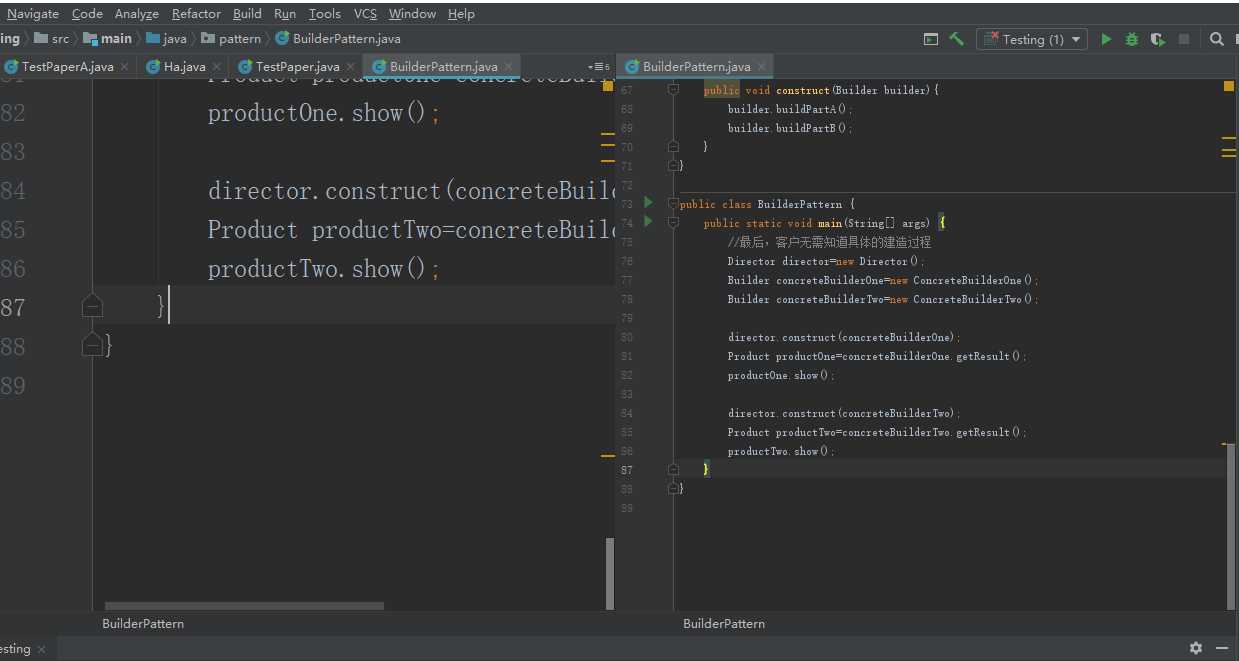
Task: Open the Window menu
Action: [412, 14]
